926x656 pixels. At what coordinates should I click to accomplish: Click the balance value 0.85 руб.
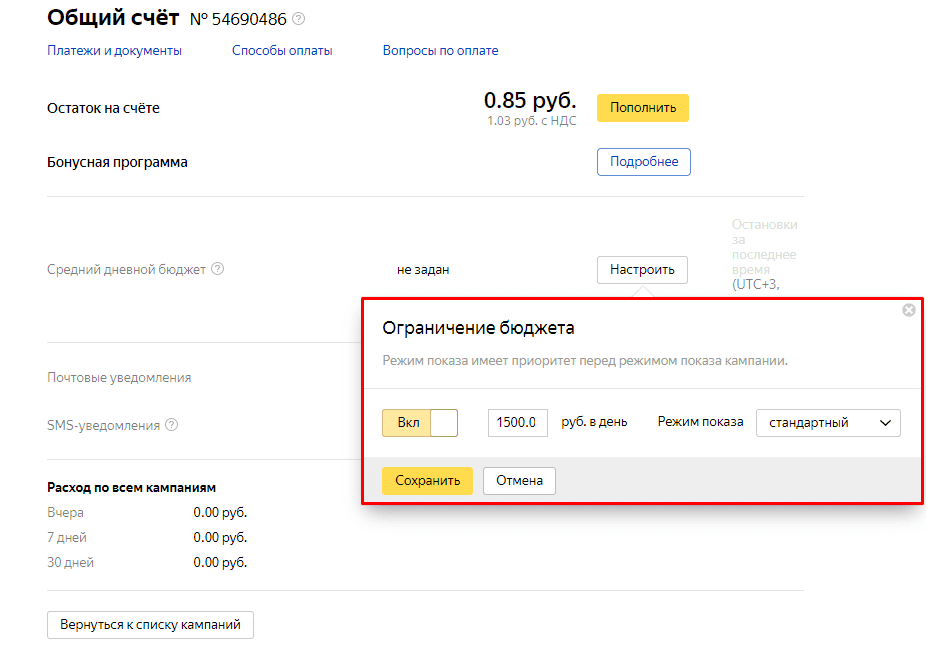(x=530, y=100)
